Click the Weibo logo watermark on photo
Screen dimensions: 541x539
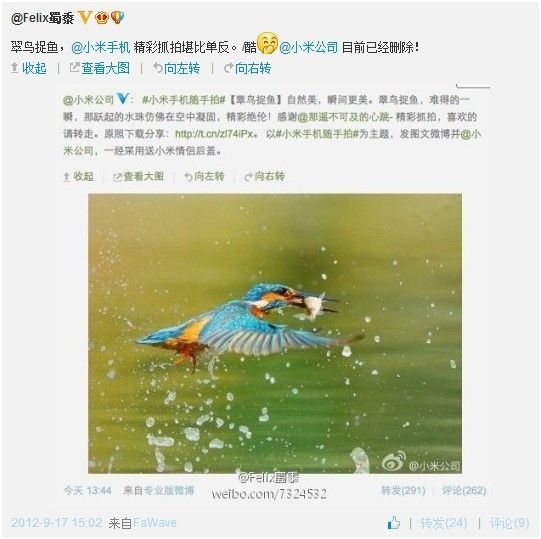(393, 461)
